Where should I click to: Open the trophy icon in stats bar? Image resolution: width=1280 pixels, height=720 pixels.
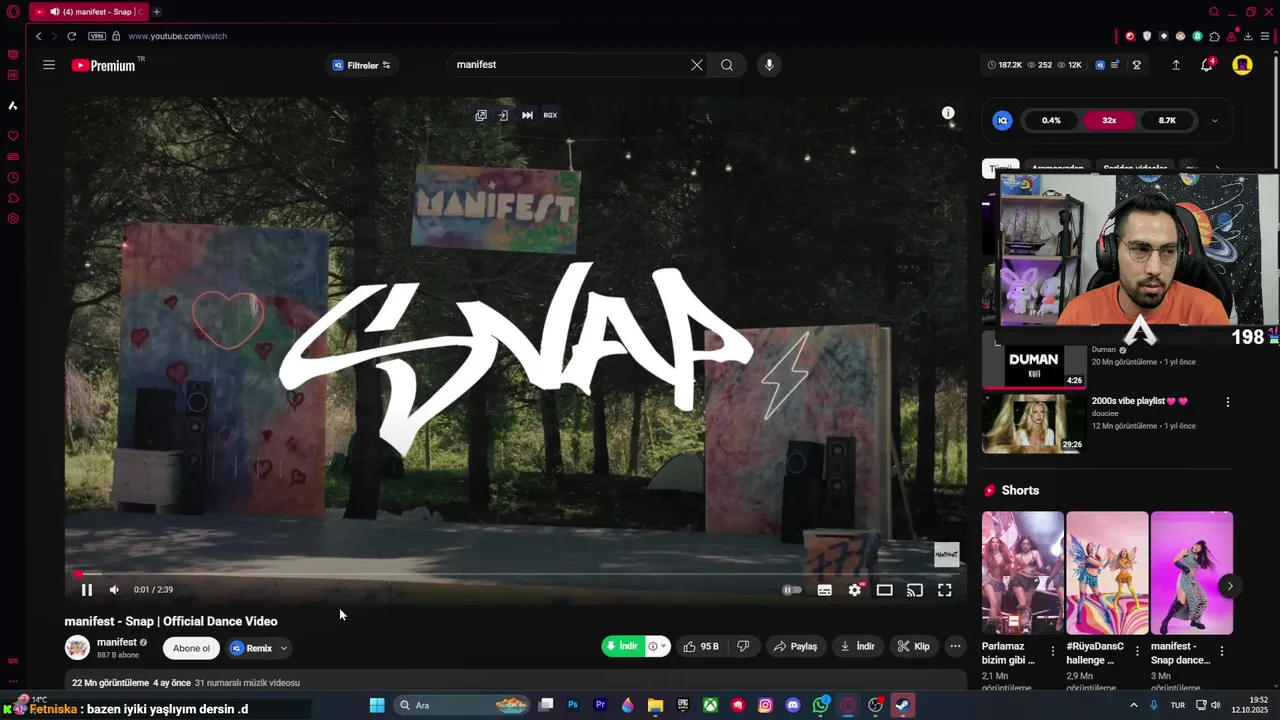[x=1137, y=65]
